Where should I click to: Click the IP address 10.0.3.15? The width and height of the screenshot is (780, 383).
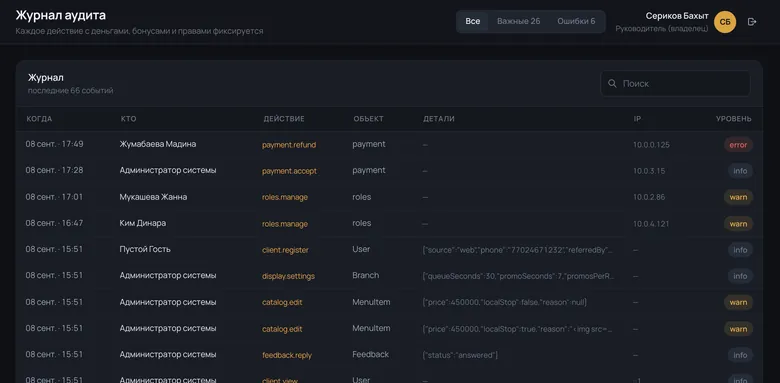pyautogui.click(x=649, y=171)
